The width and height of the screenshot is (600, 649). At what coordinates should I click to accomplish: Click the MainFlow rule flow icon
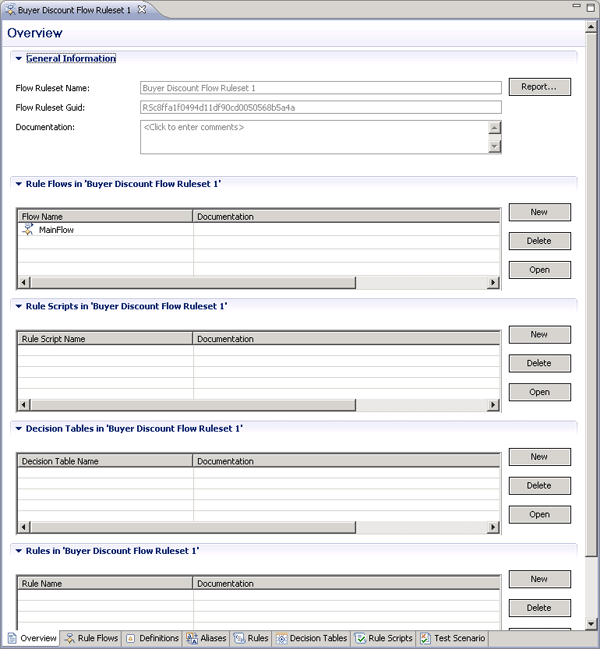28,230
